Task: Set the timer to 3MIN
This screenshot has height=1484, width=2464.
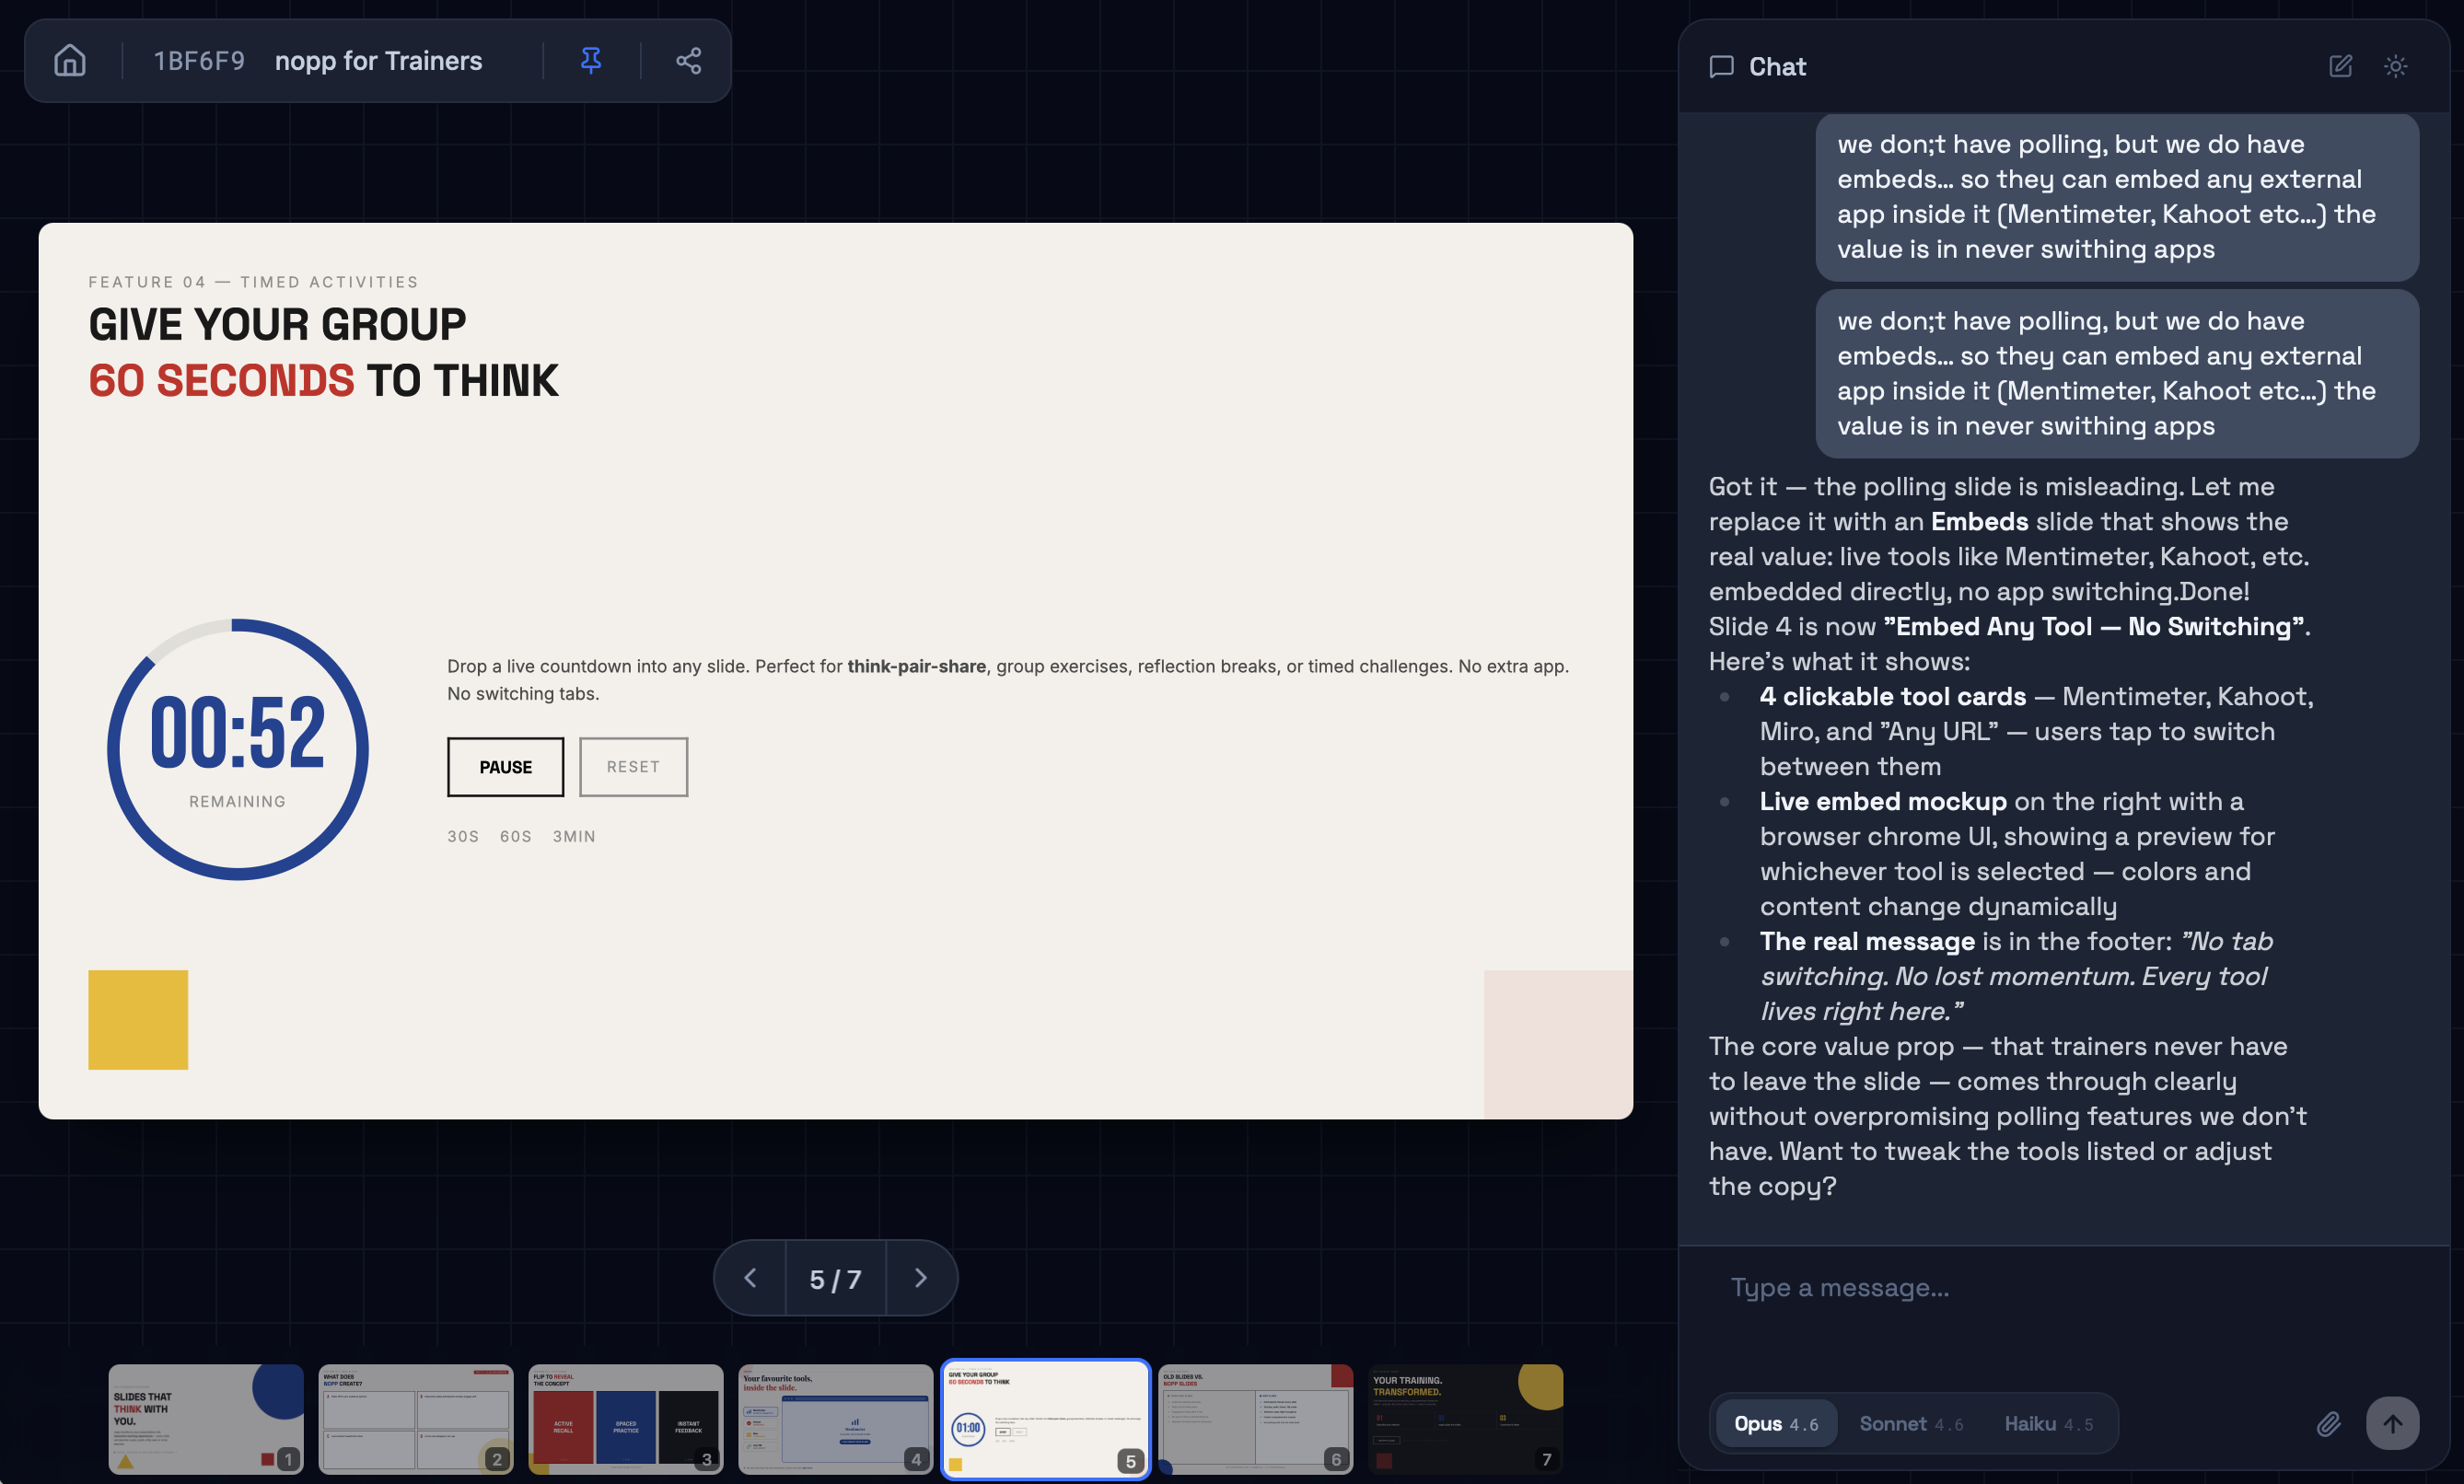Action: pos(574,836)
